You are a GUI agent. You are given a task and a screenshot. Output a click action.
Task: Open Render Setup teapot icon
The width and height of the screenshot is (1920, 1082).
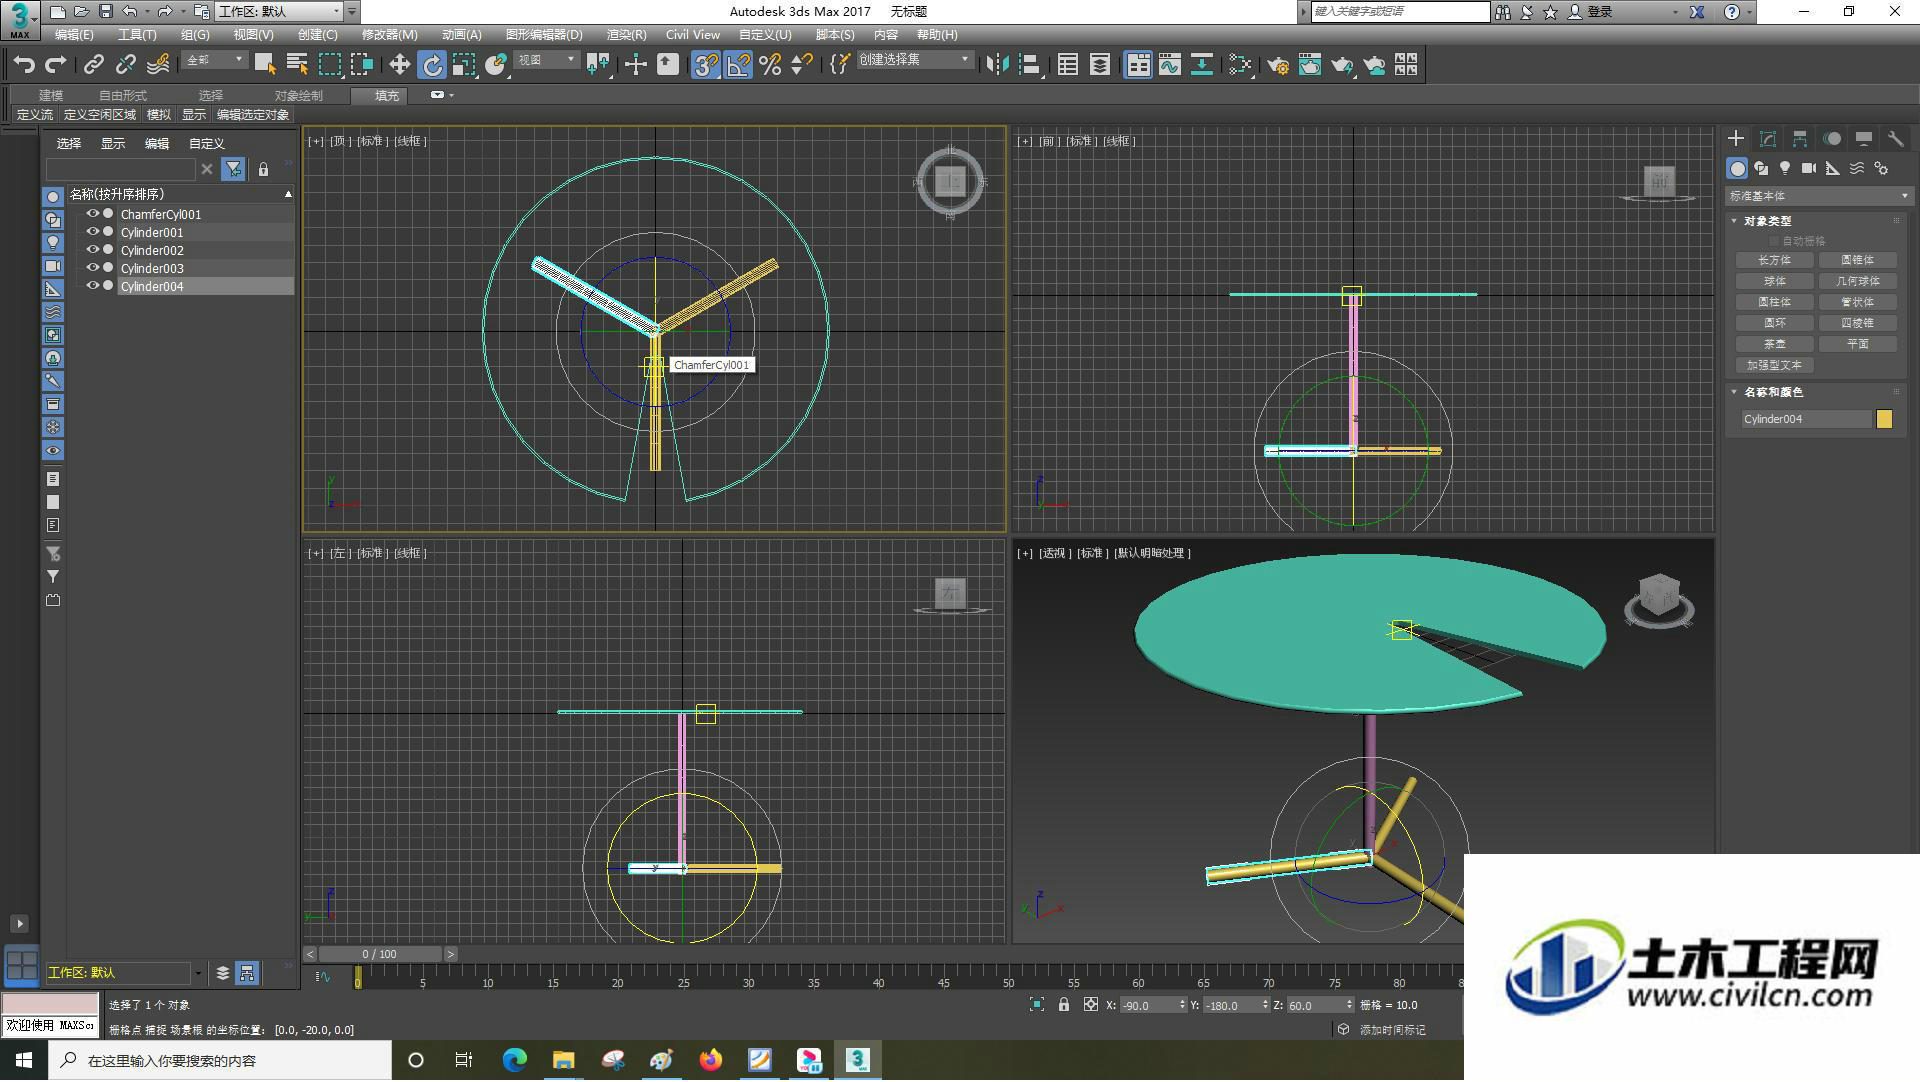(1278, 65)
